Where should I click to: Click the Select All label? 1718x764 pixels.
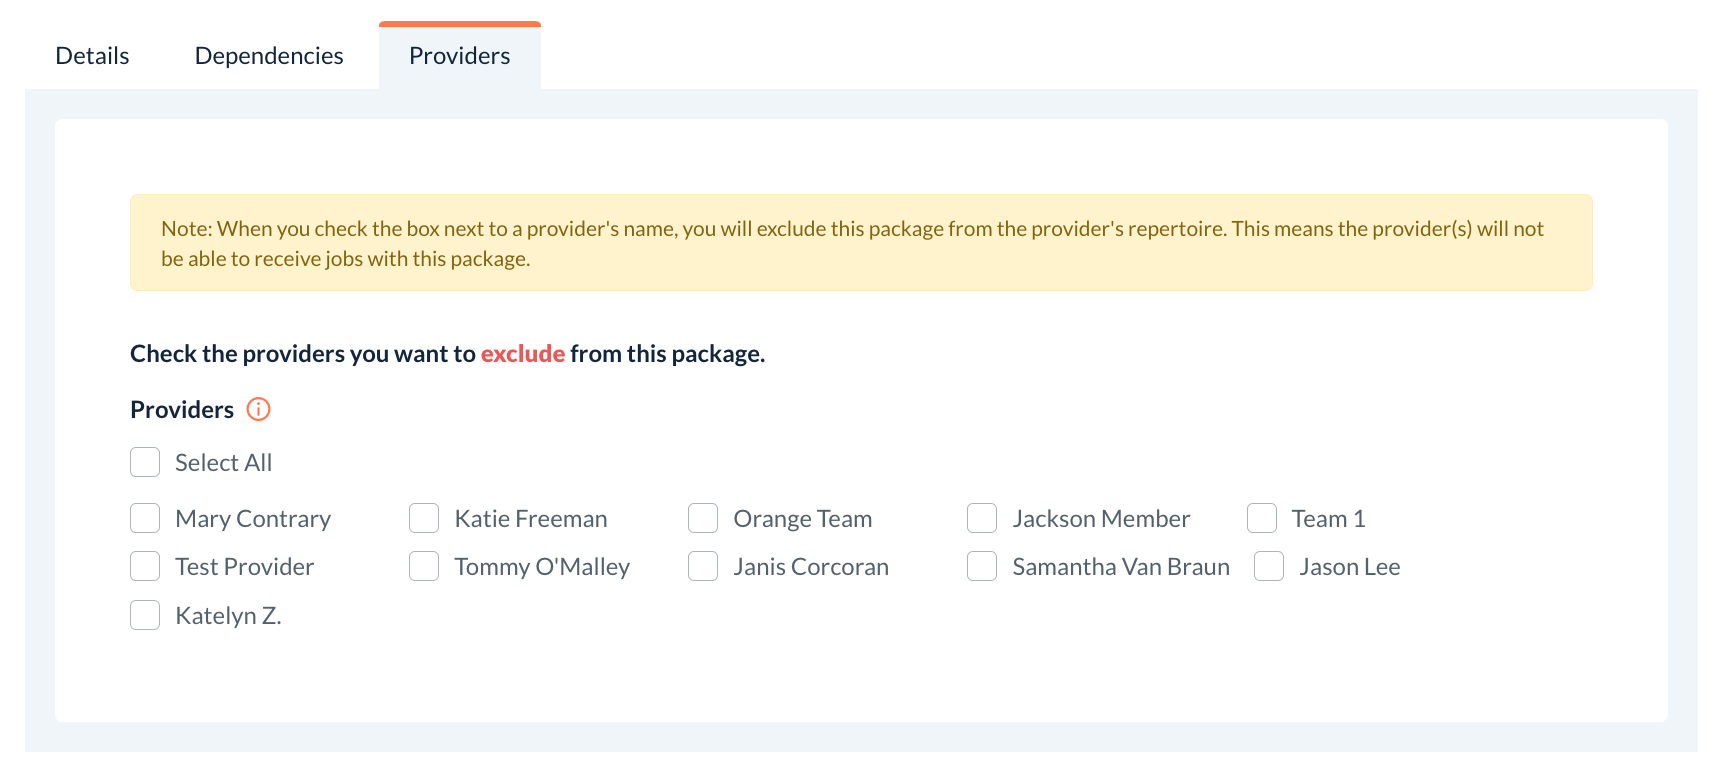[223, 463]
